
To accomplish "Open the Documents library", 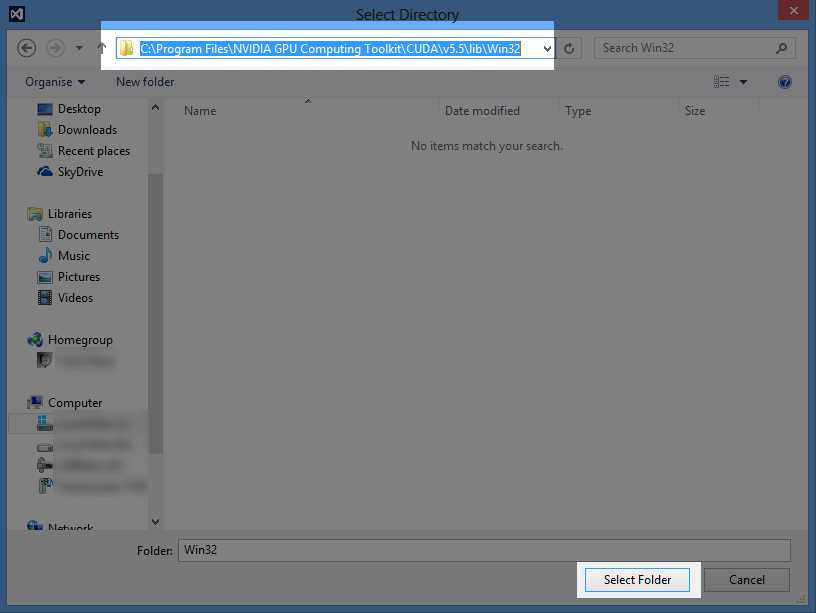I will point(88,235).
